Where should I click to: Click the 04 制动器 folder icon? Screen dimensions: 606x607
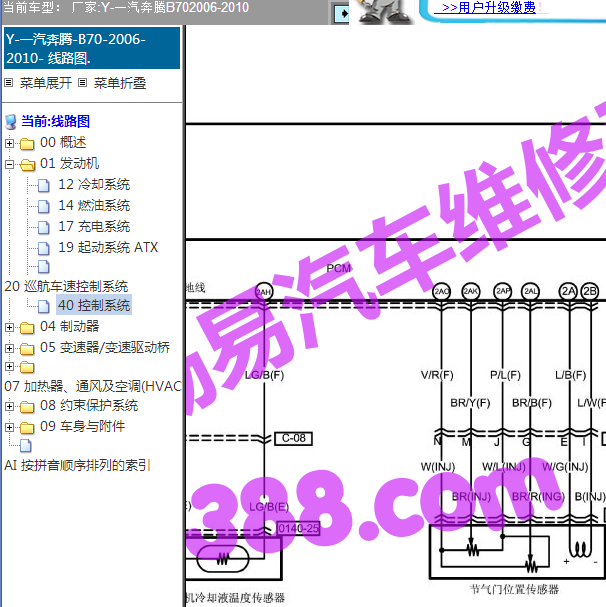(27, 328)
